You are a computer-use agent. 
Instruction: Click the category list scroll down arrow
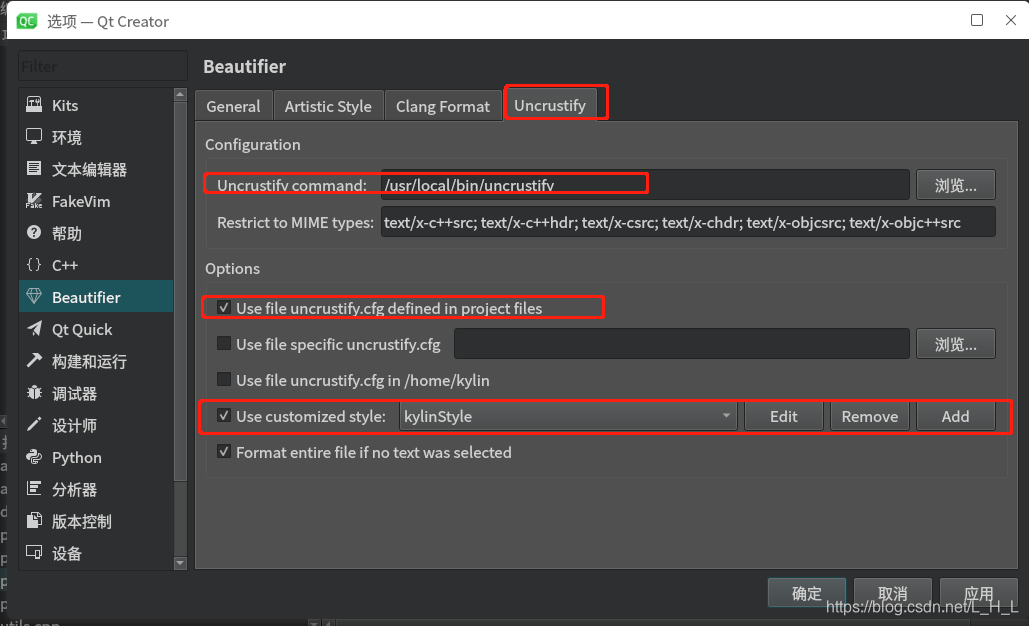180,563
